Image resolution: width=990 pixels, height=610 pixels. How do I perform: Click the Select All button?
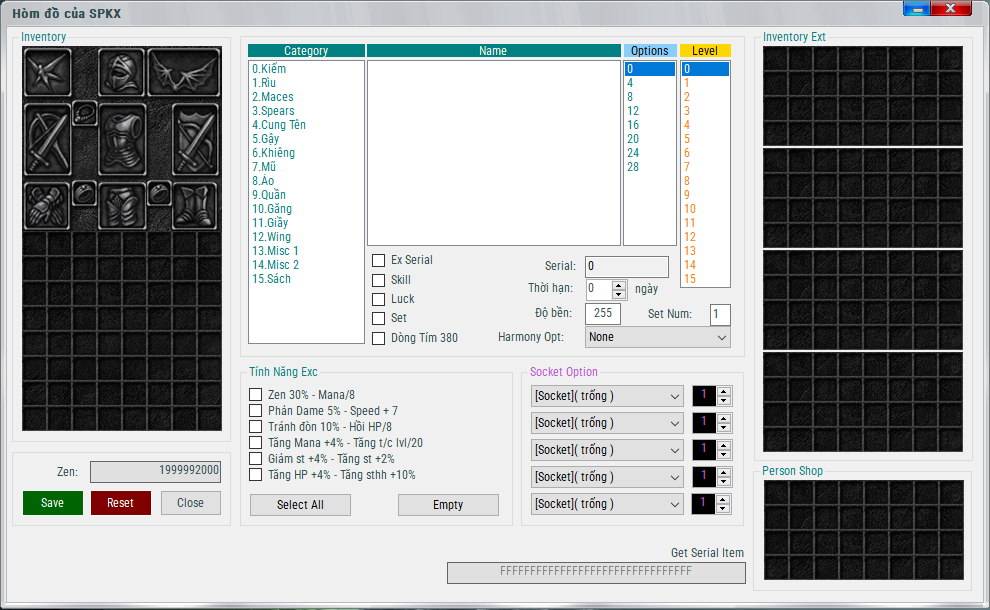click(x=300, y=505)
